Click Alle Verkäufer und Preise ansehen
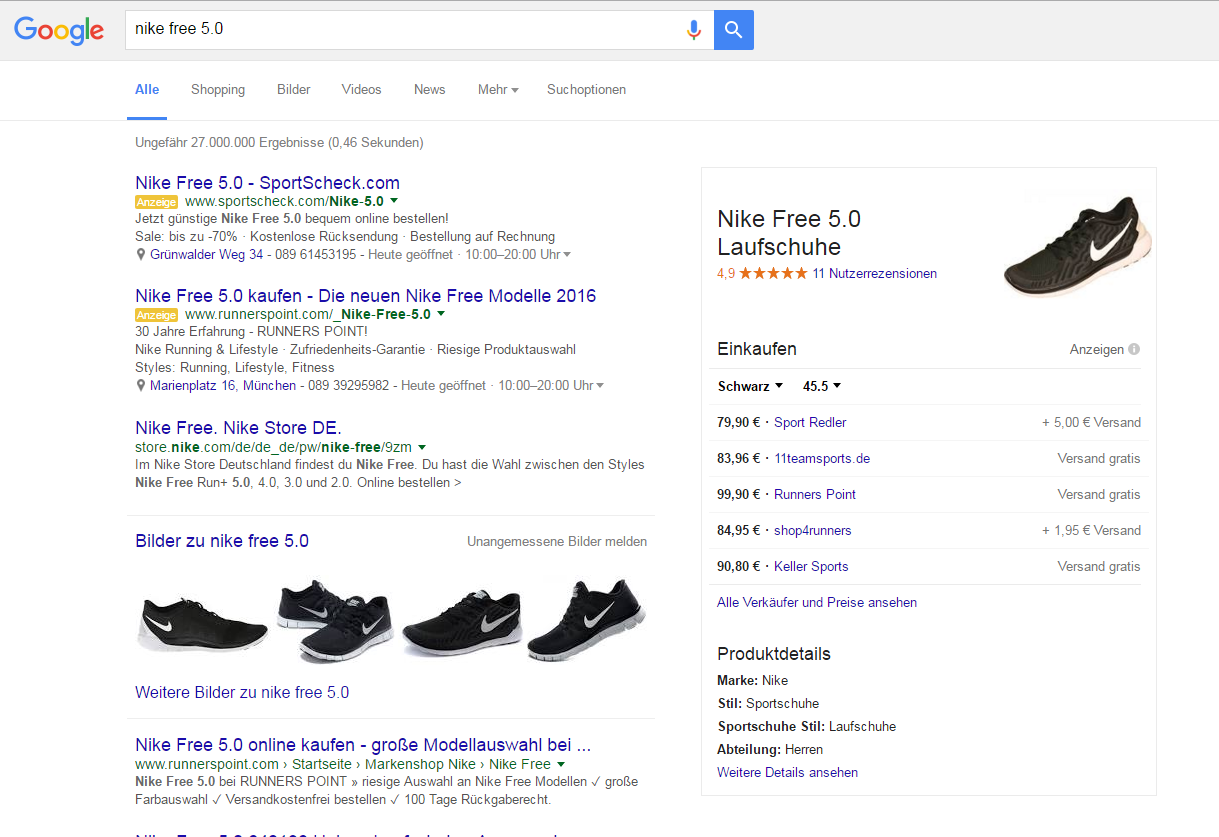Image resolution: width=1219 pixels, height=837 pixels. 817,602
